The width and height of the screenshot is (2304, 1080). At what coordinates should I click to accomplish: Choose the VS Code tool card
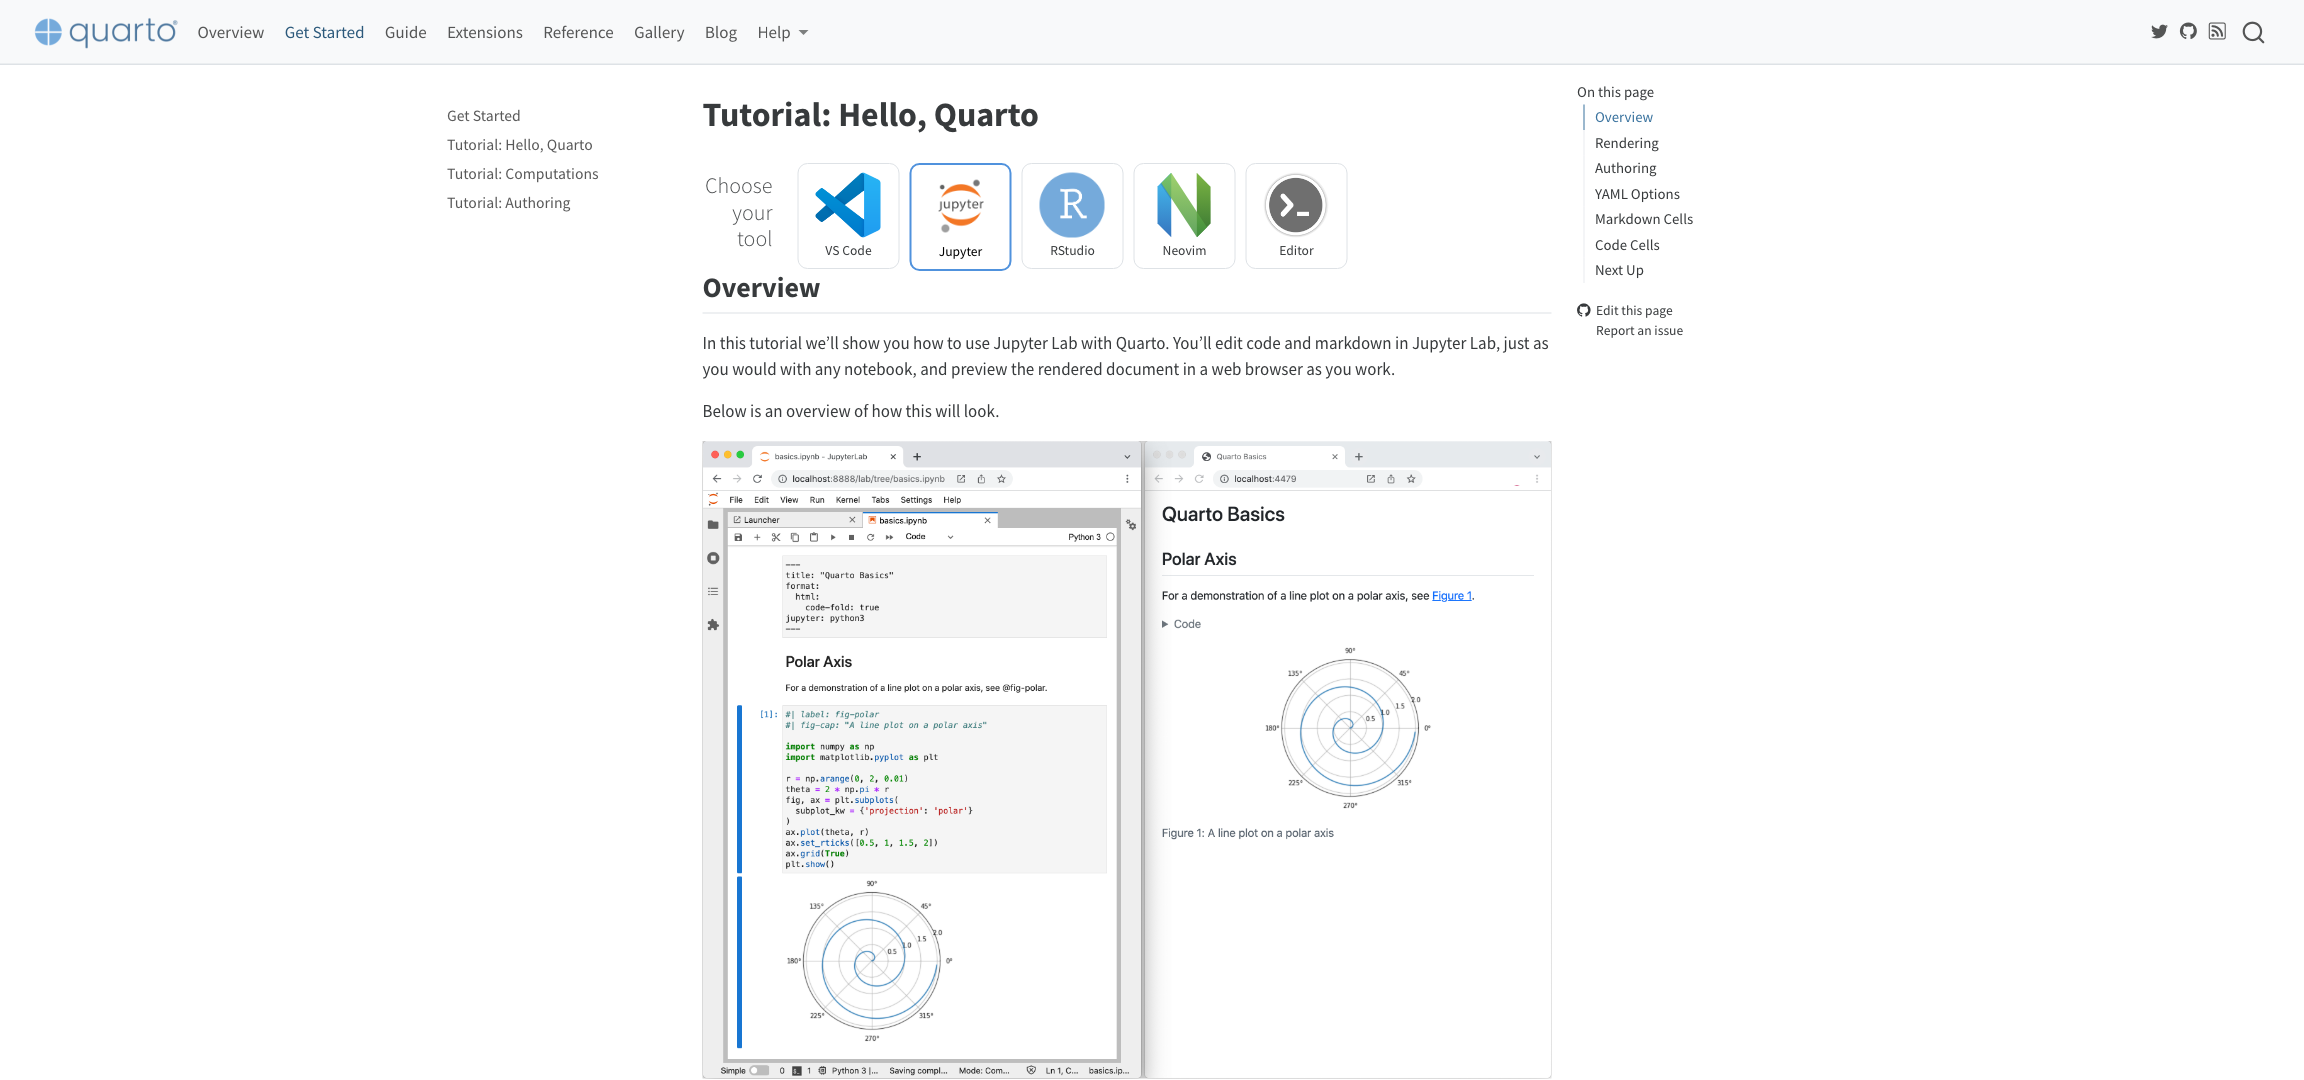[848, 216]
